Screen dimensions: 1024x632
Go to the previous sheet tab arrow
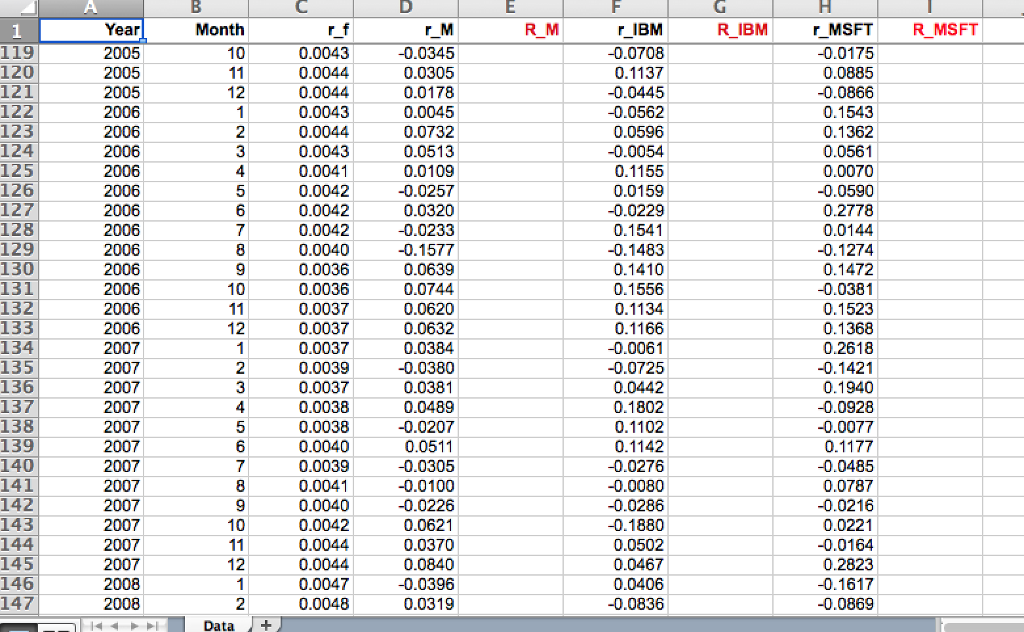(x=114, y=625)
